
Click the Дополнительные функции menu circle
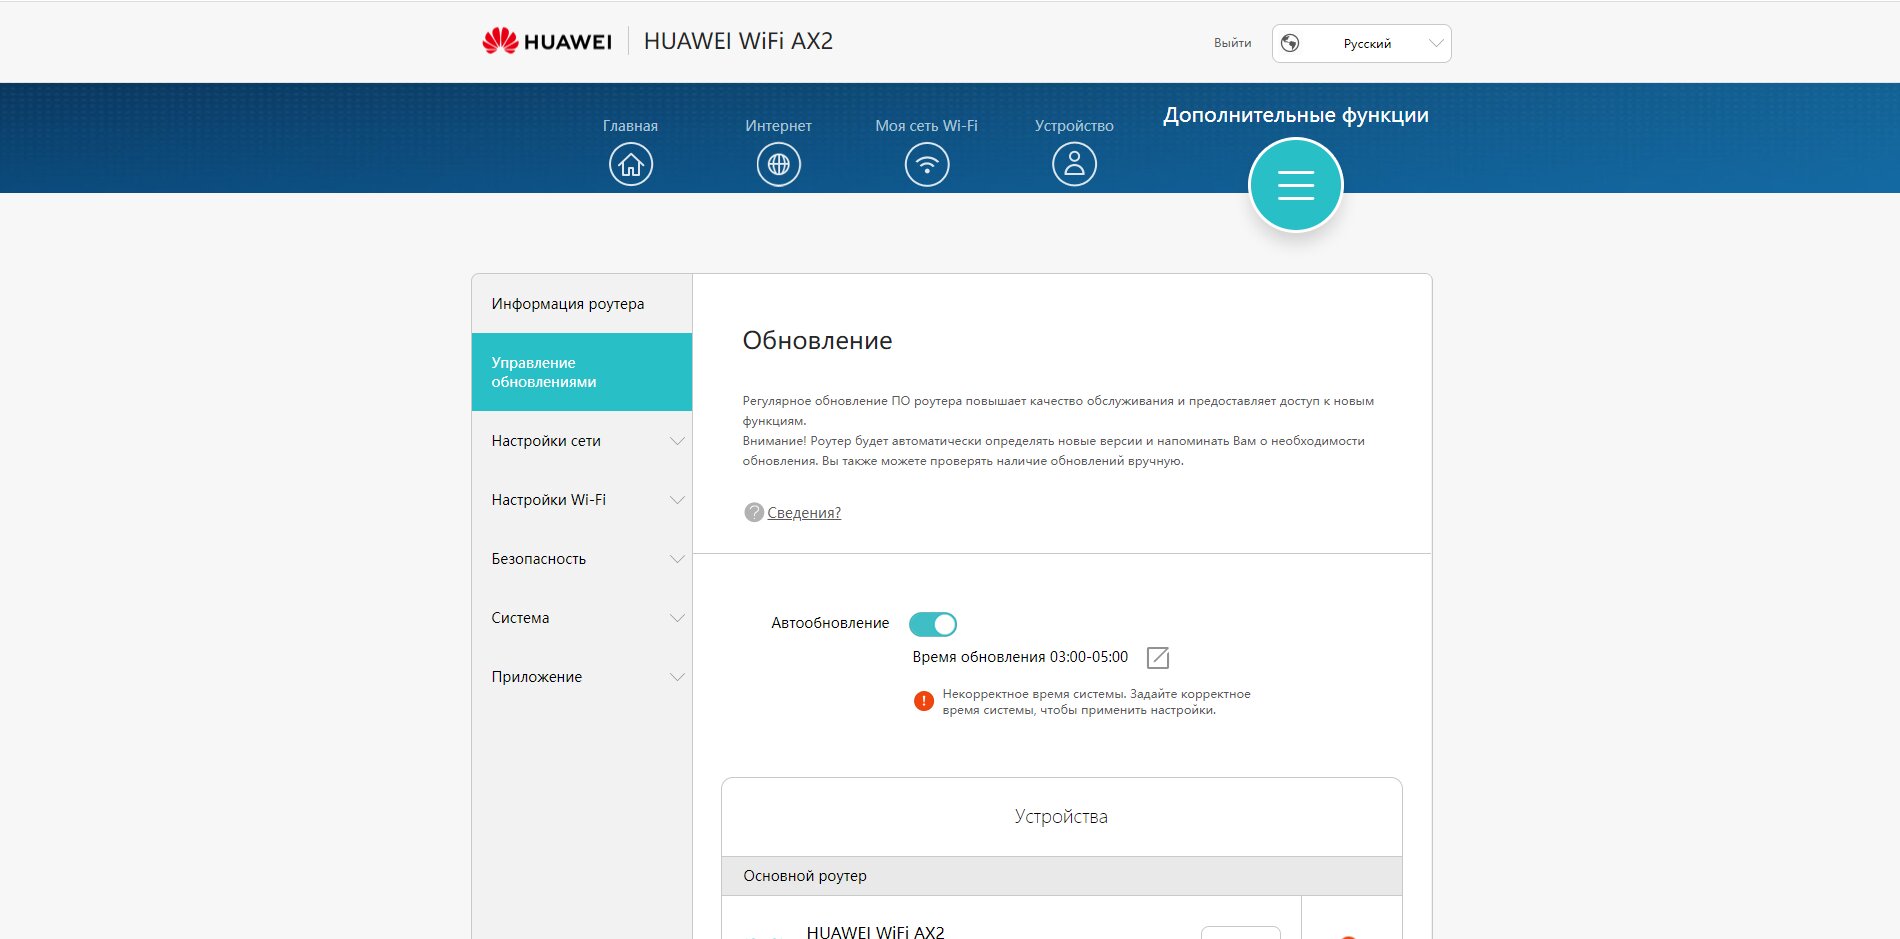click(1296, 185)
